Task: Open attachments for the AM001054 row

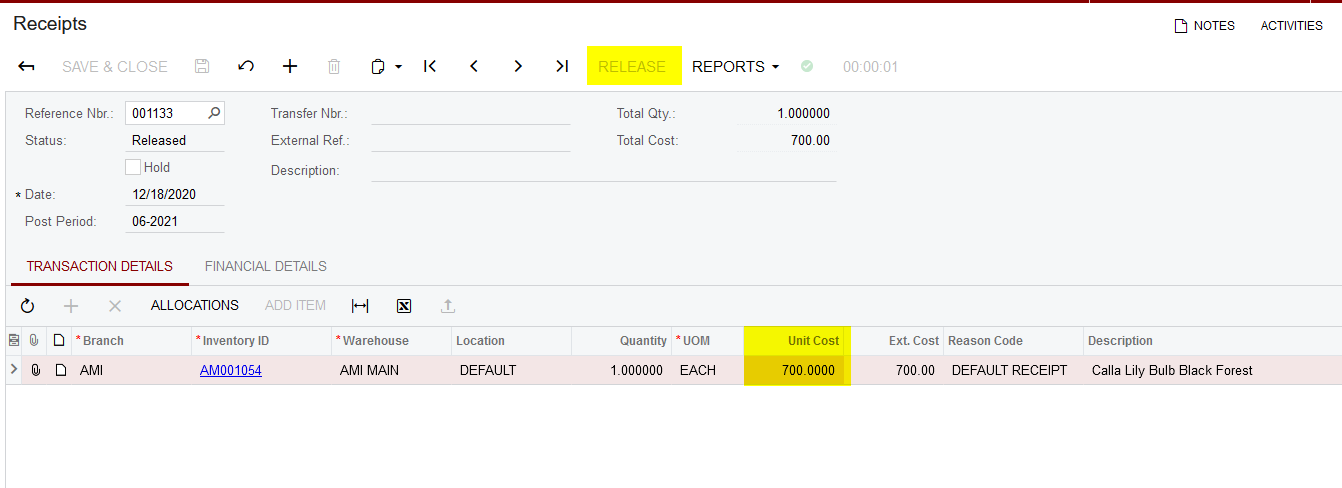Action: click(x=35, y=370)
